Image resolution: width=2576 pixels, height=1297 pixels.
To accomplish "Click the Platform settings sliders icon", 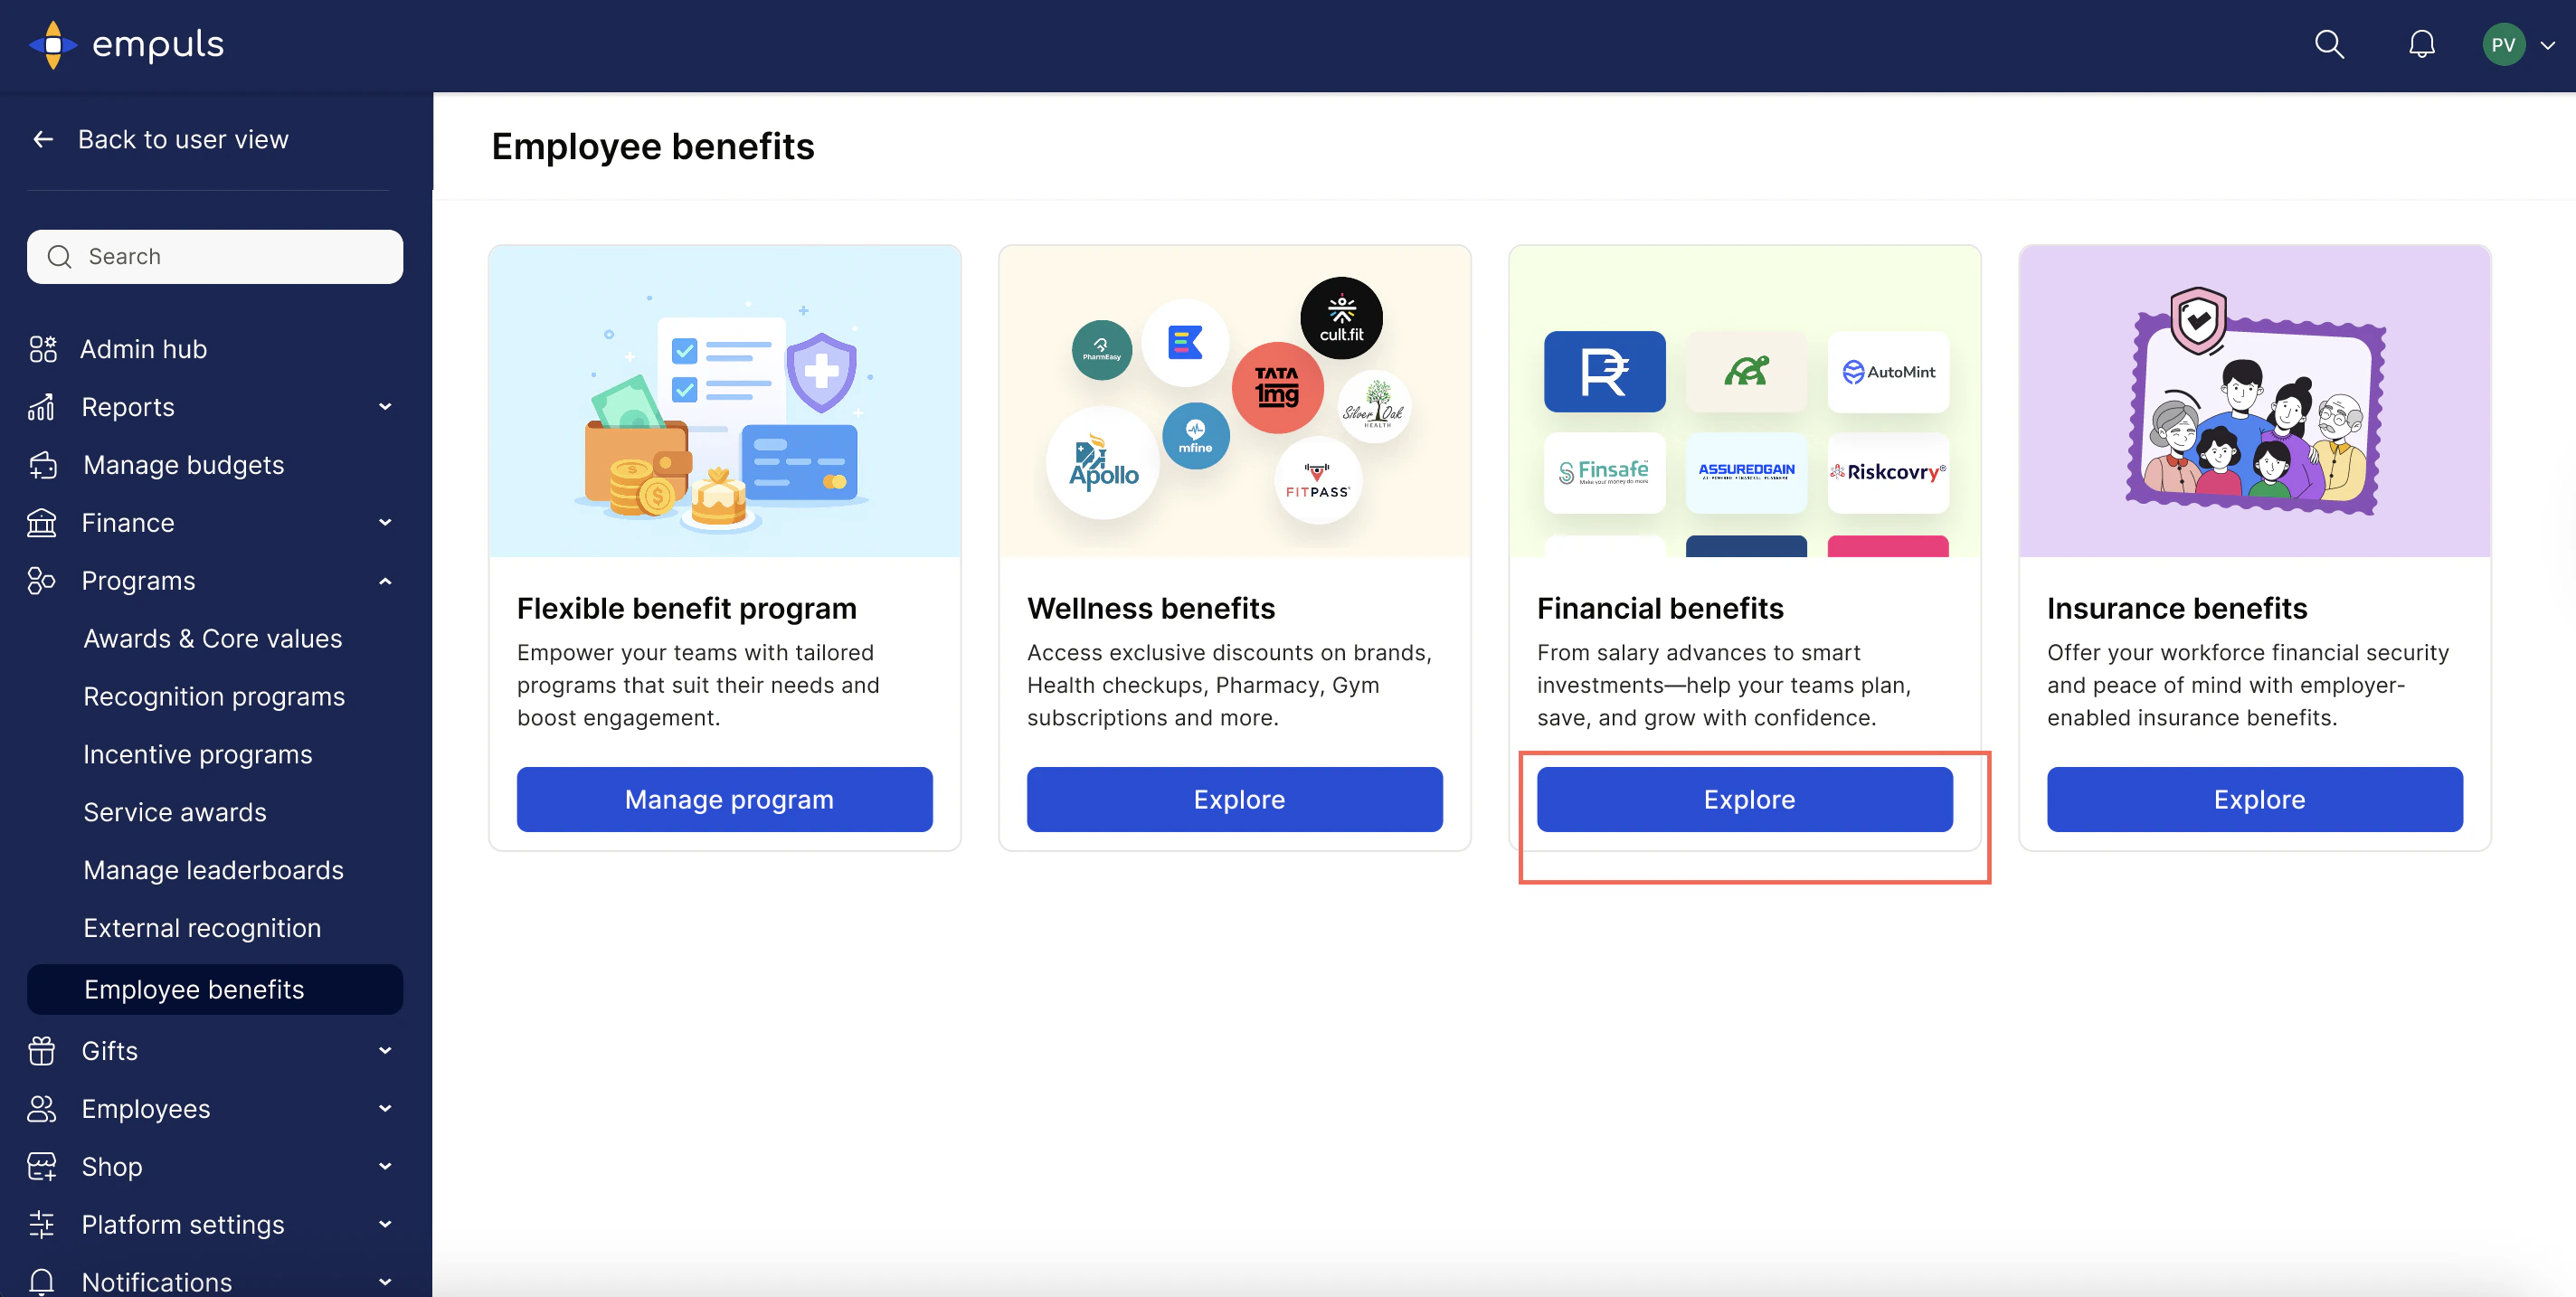I will coord(41,1225).
